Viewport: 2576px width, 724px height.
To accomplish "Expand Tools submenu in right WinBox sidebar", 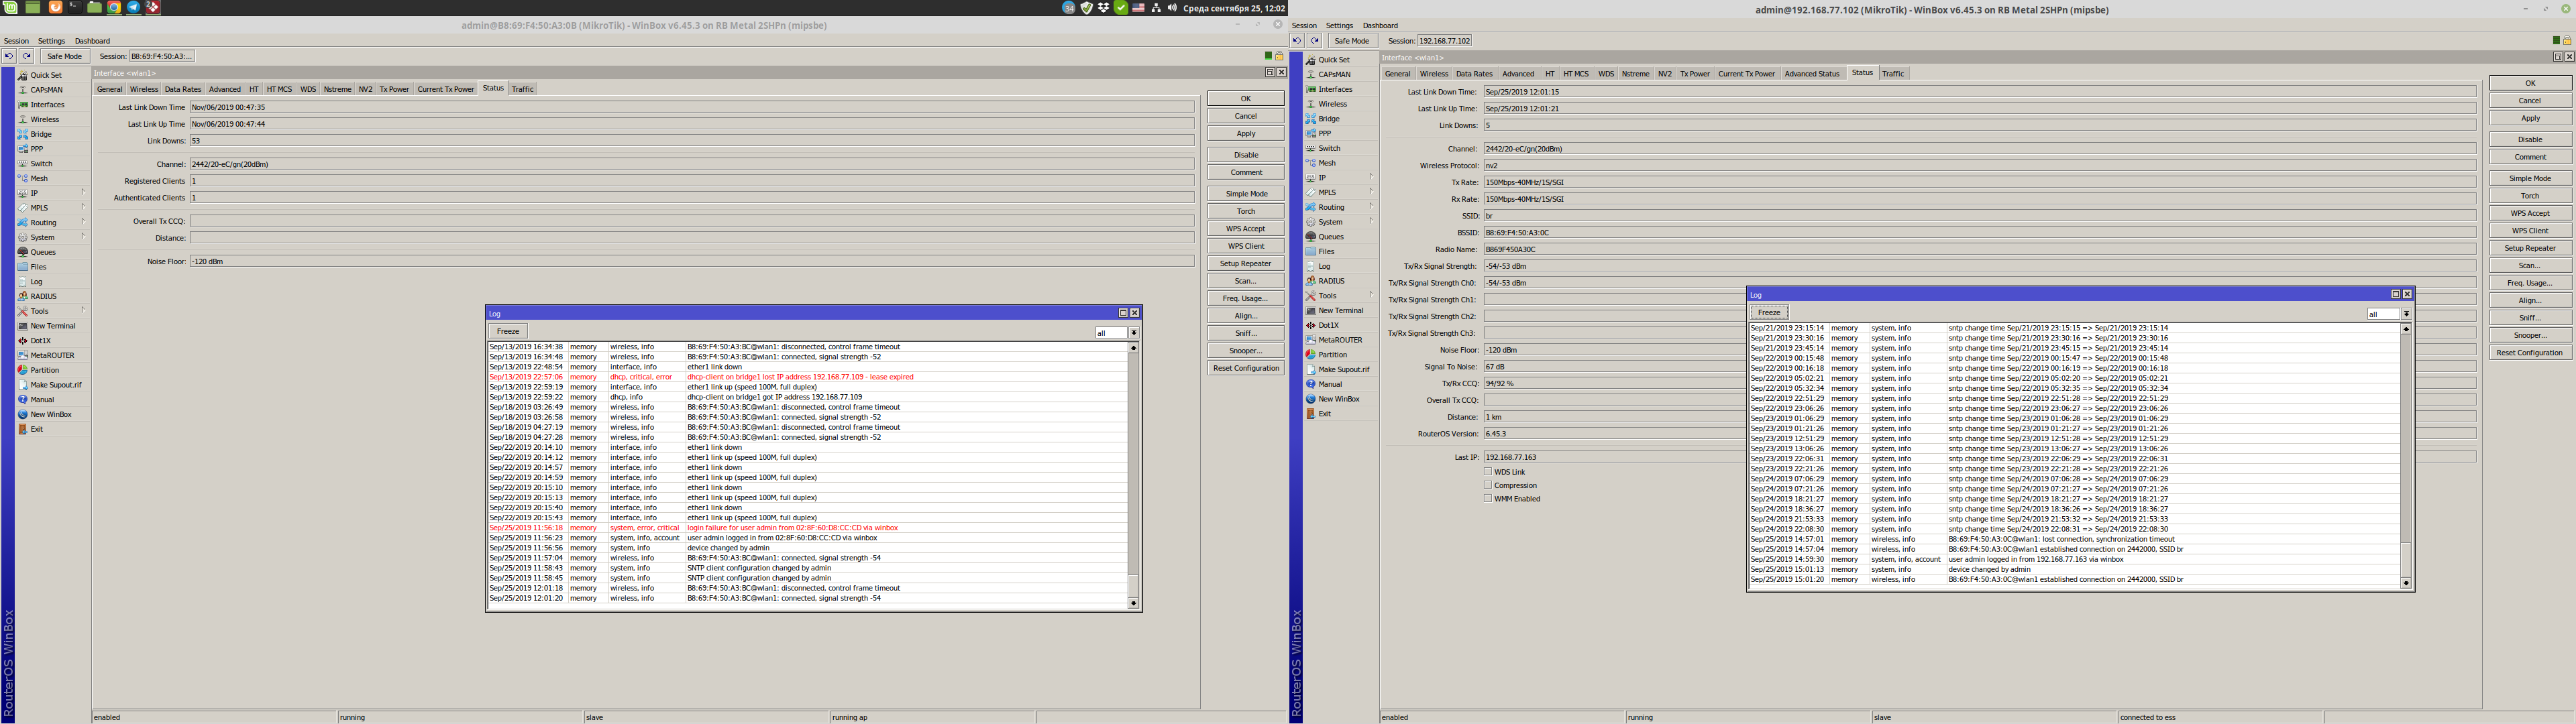I will pos(1371,296).
